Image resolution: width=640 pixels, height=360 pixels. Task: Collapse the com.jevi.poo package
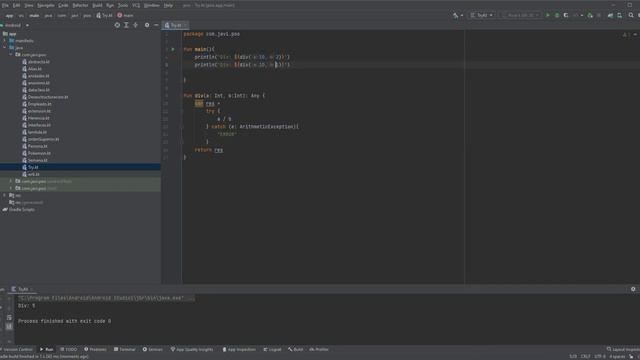point(11,55)
